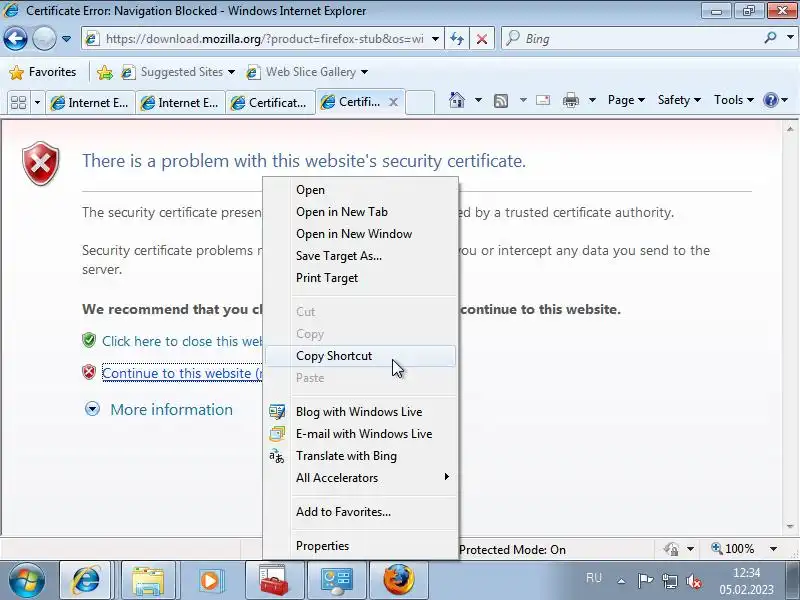Click the 100% zoom level button
This screenshot has width=800, height=600.
(733, 549)
